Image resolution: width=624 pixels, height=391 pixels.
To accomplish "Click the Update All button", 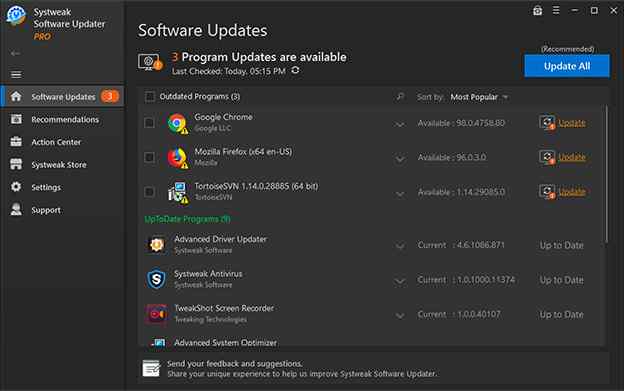I will [x=567, y=66].
